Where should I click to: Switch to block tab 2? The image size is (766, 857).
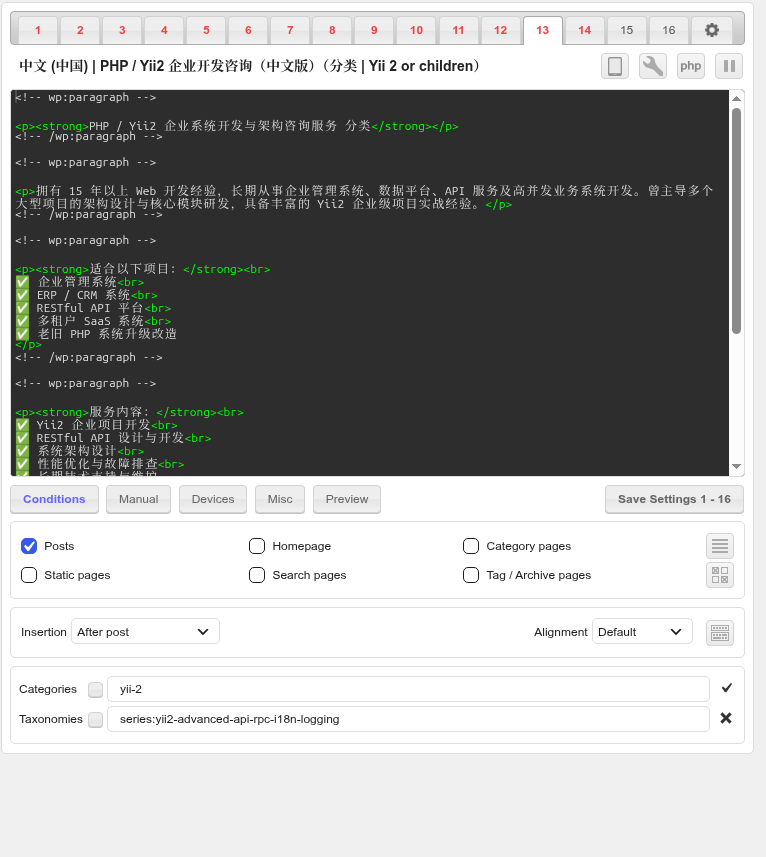click(x=80, y=30)
